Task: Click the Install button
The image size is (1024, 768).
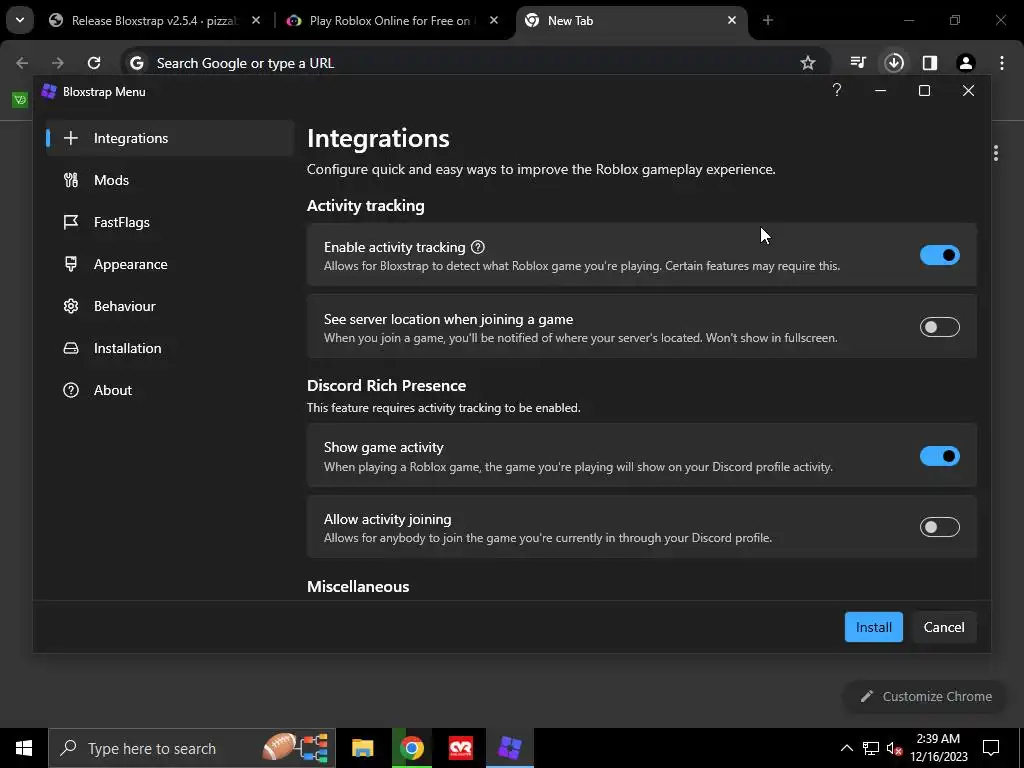Action: coord(873,627)
